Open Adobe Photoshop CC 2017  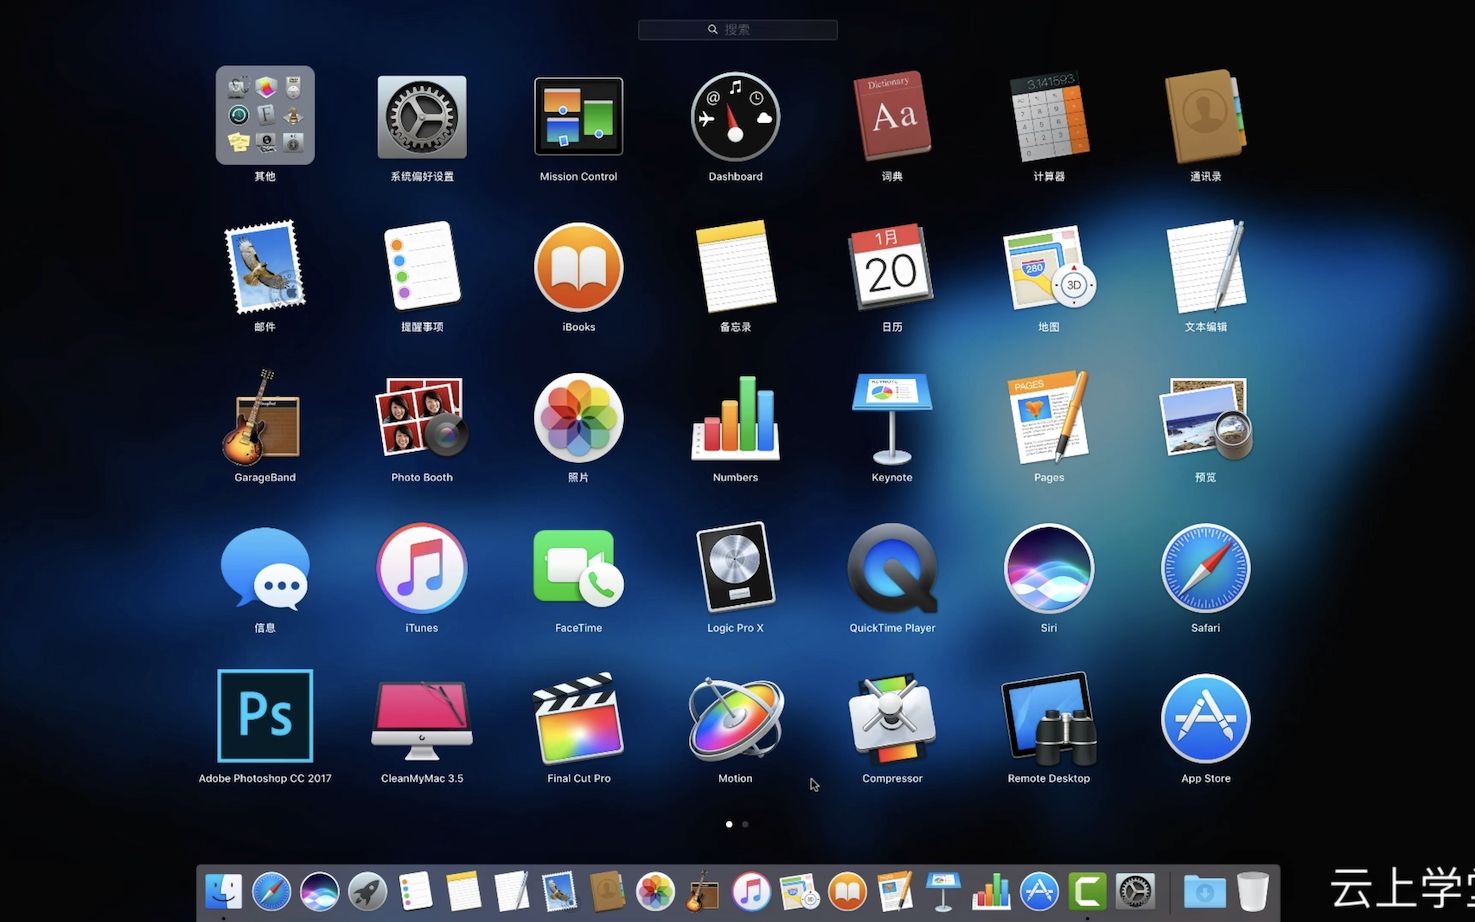[265, 716]
